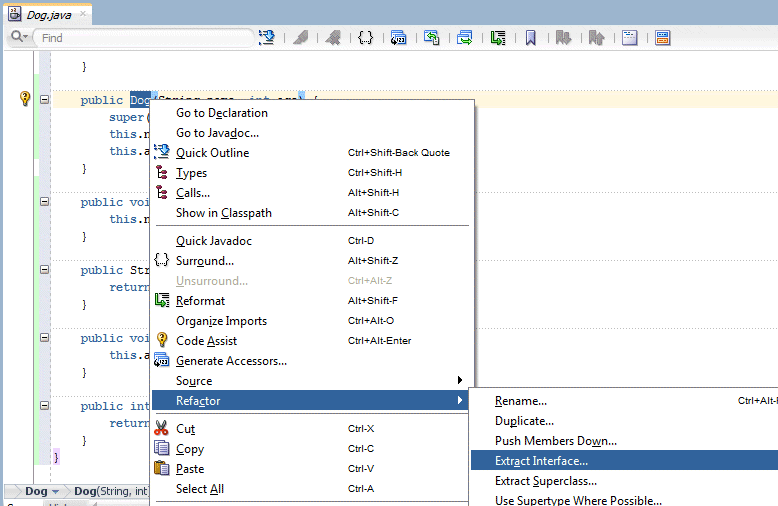Collapse the second 'public voi' method block
This screenshot has width=778, height=506.
click(45, 337)
